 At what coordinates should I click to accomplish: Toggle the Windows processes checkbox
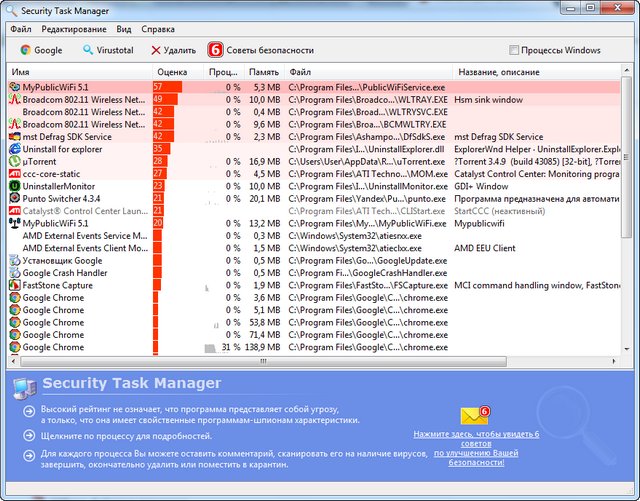coord(514,50)
